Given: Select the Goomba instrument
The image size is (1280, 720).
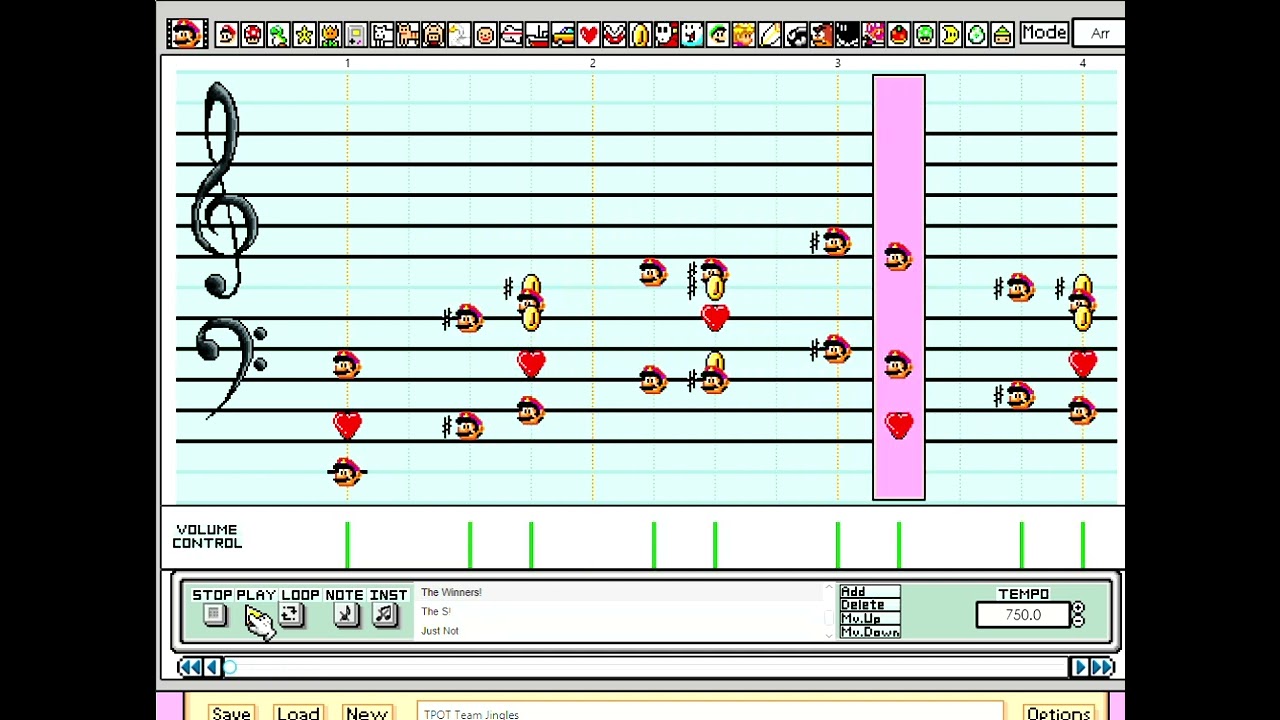Looking at the screenshot, I should coord(821,35).
